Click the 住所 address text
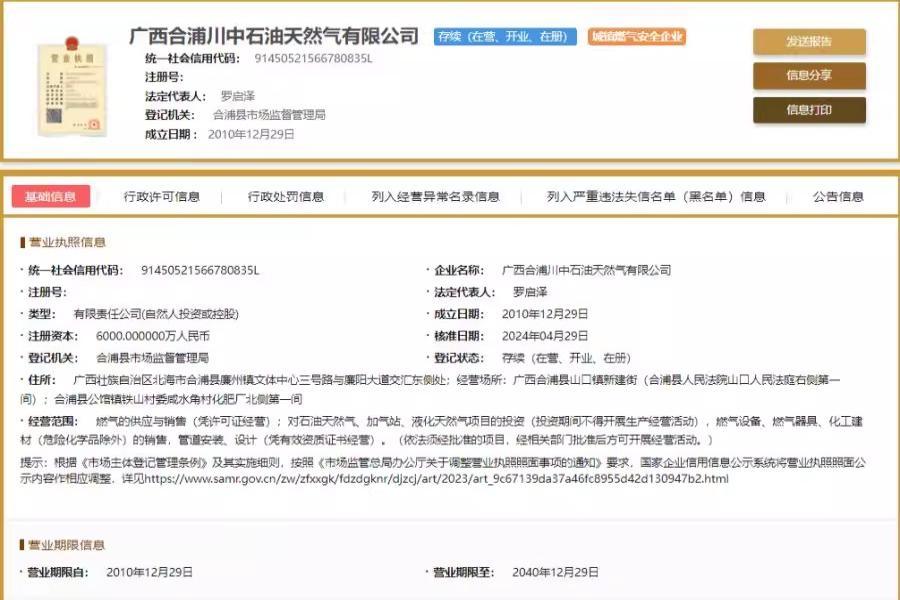Image resolution: width=900 pixels, height=600 pixels. pyautogui.click(x=430, y=389)
